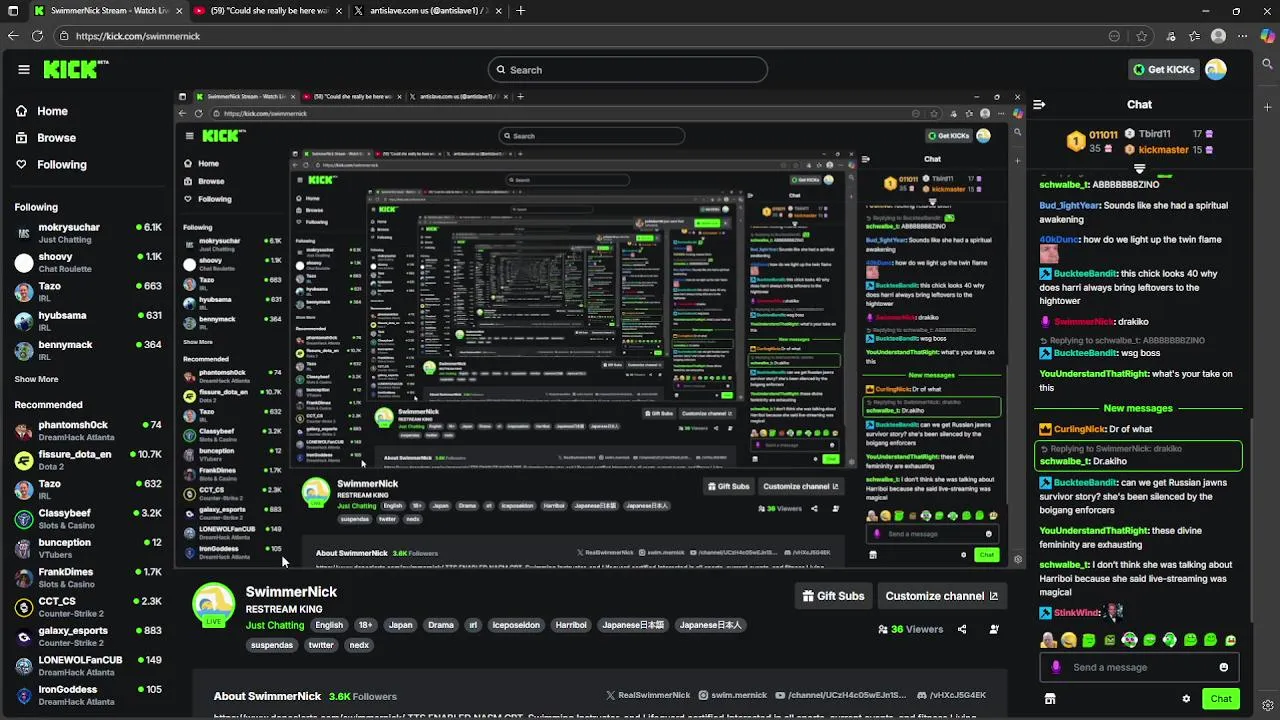This screenshot has width=1280, height=720.
Task: Open shoovy's channel in the Following list
Action: pyautogui.click(x=88, y=262)
